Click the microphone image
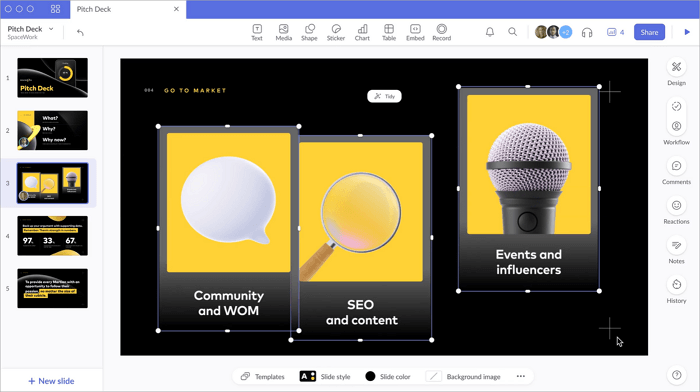Screen dimensions: 700x392 (x=529, y=177)
